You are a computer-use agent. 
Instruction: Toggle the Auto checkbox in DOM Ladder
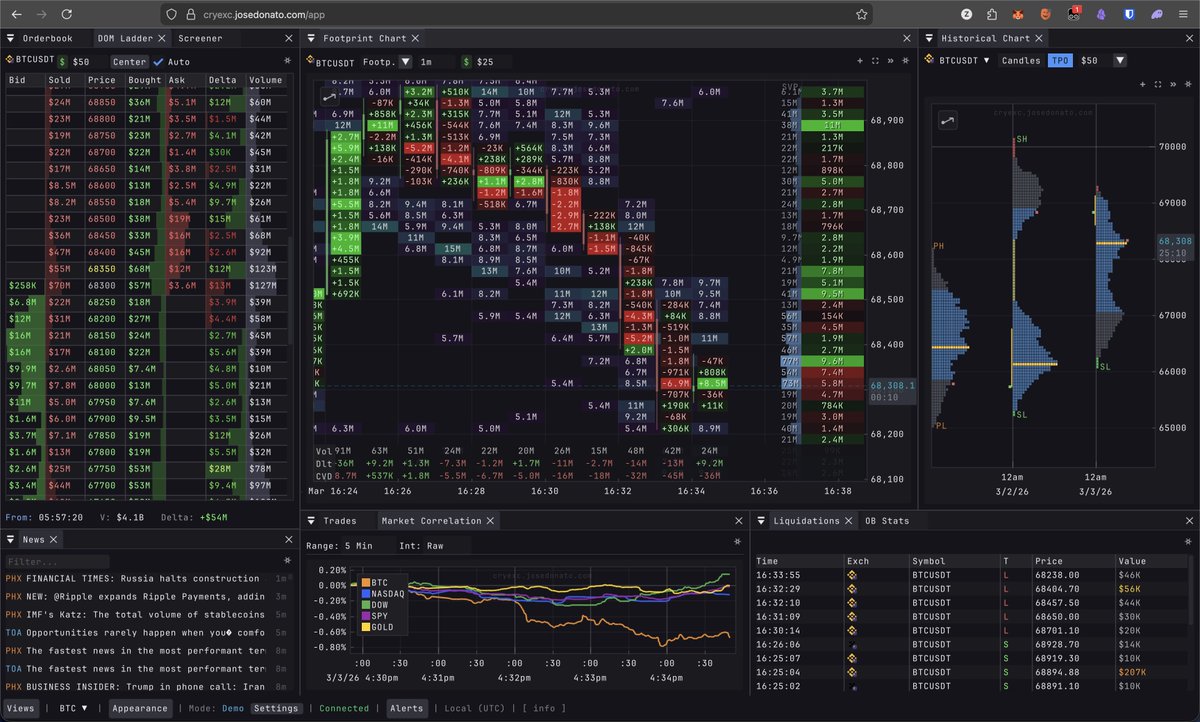point(158,61)
